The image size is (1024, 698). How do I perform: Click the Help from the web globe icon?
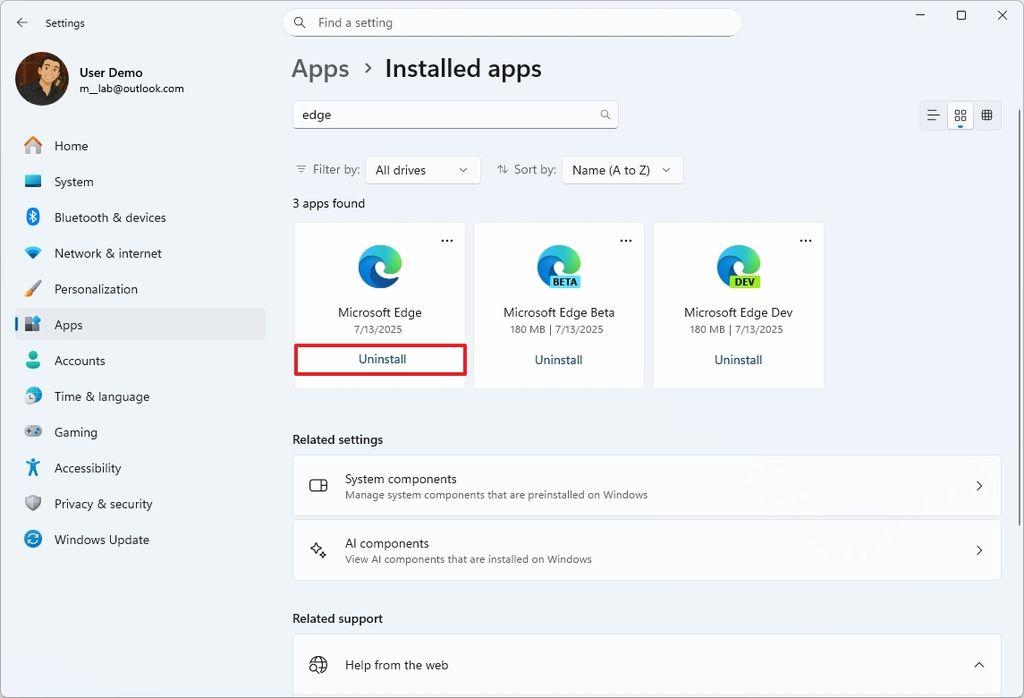(318, 665)
